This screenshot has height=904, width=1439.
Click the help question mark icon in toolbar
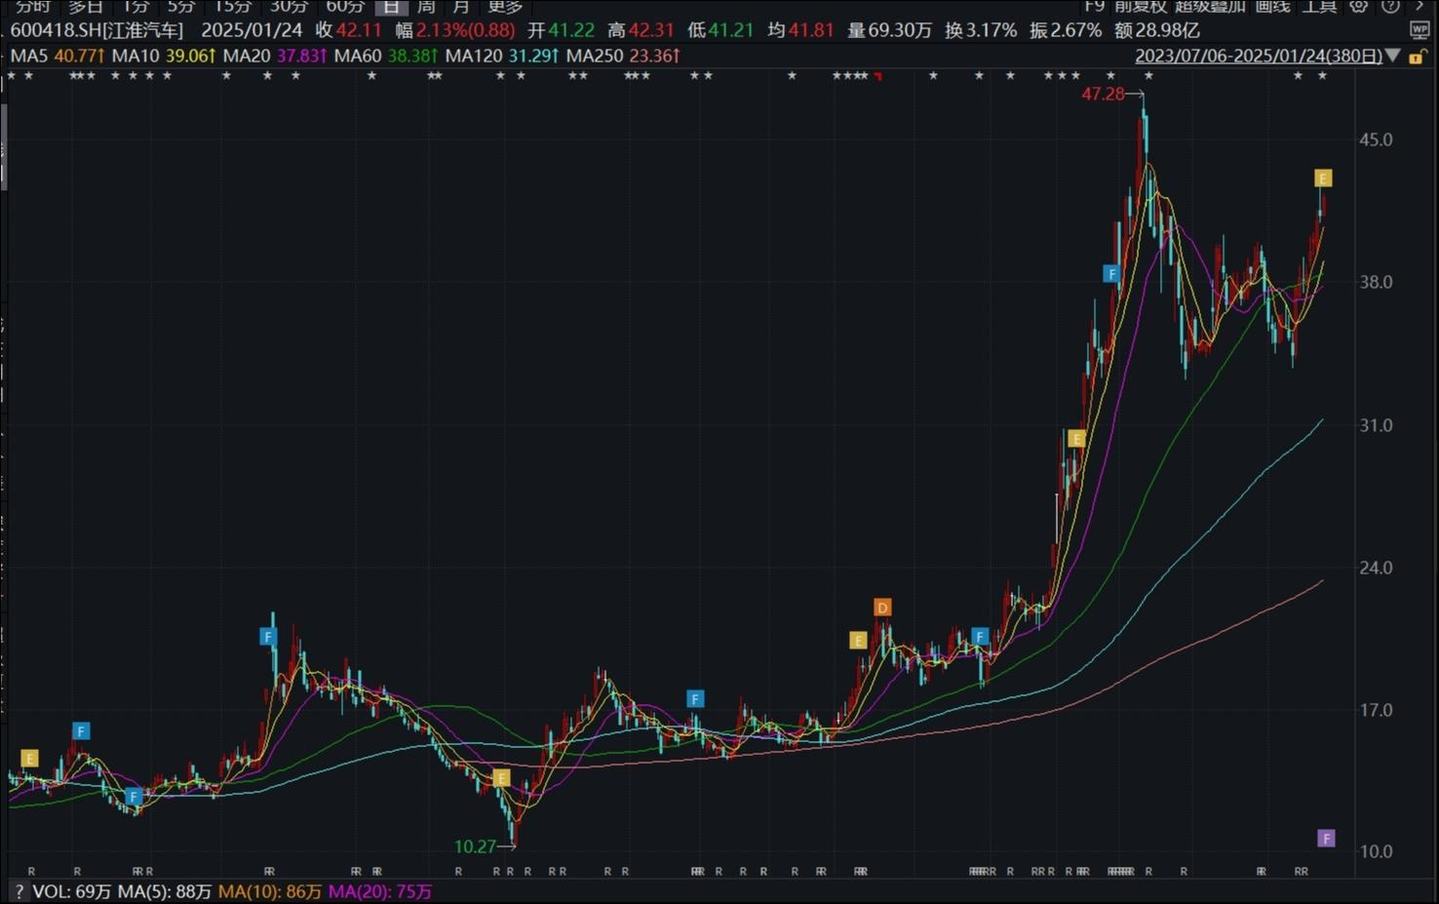[1390, 6]
